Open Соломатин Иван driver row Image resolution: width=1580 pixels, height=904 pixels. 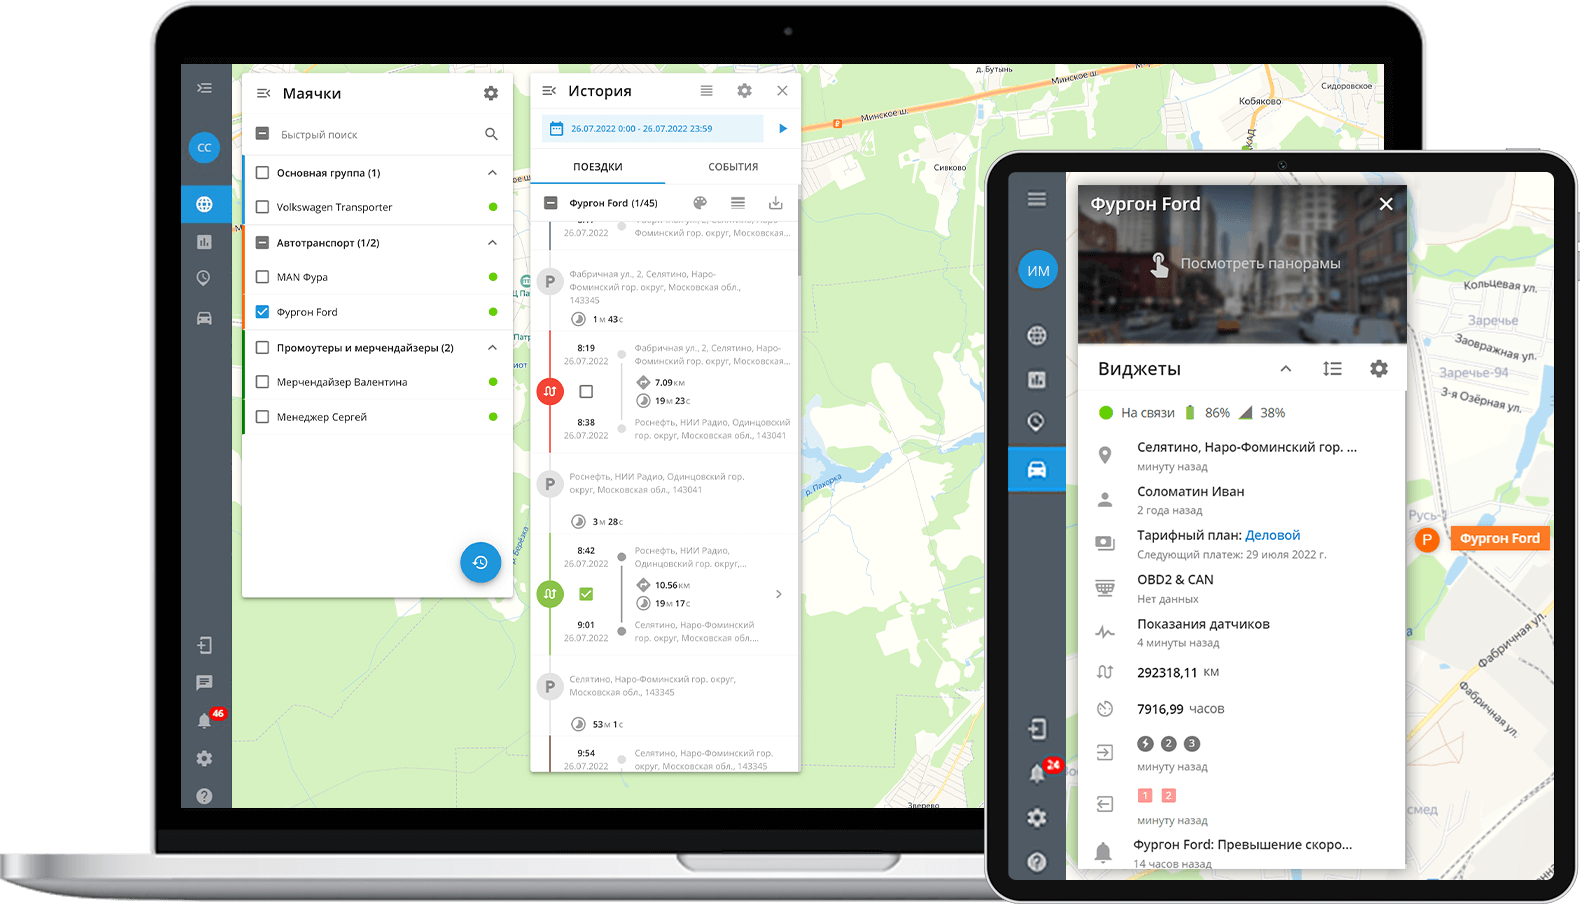pyautogui.click(x=1242, y=500)
